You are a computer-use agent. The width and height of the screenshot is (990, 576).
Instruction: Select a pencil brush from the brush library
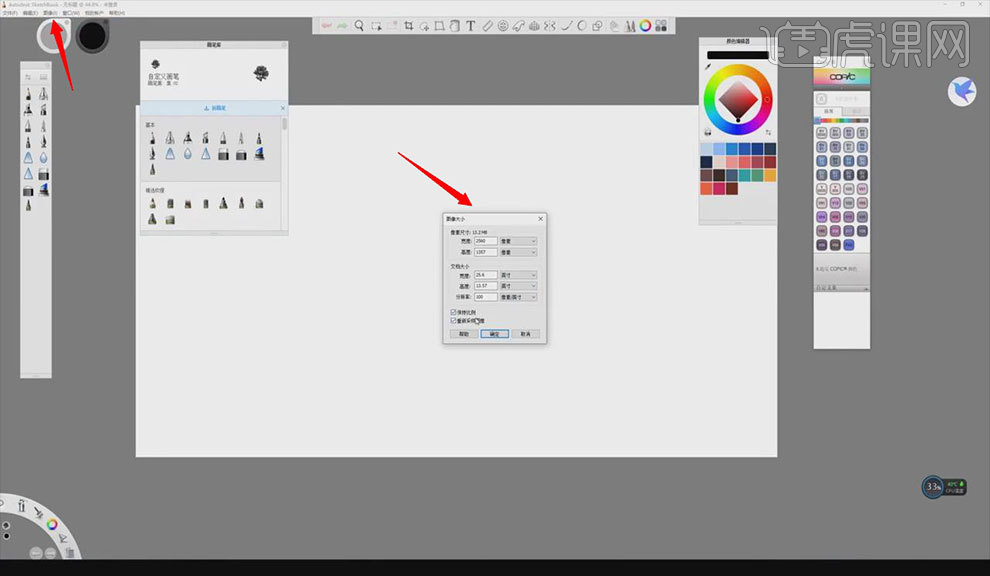tap(155, 136)
